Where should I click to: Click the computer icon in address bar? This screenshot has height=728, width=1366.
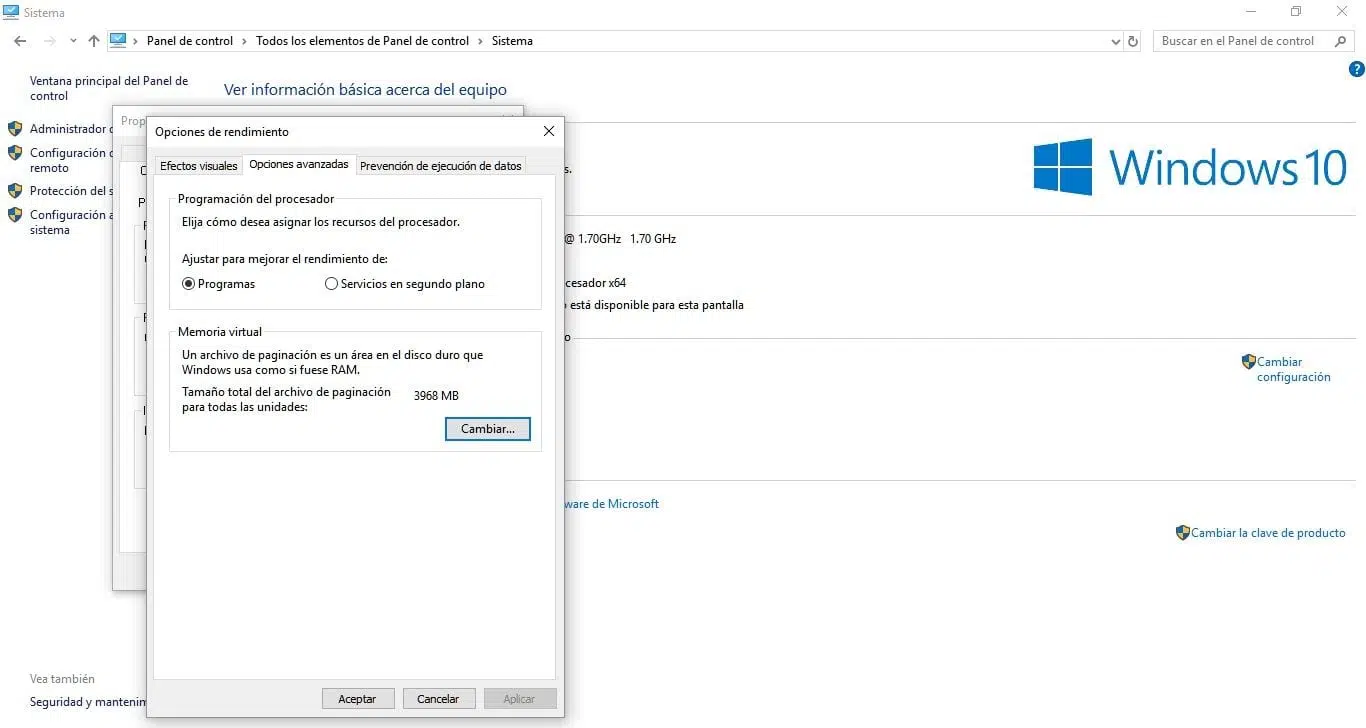[118, 40]
